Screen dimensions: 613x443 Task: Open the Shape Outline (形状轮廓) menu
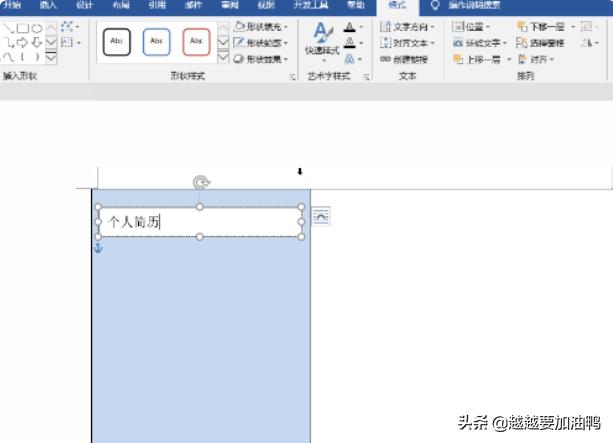[260, 43]
